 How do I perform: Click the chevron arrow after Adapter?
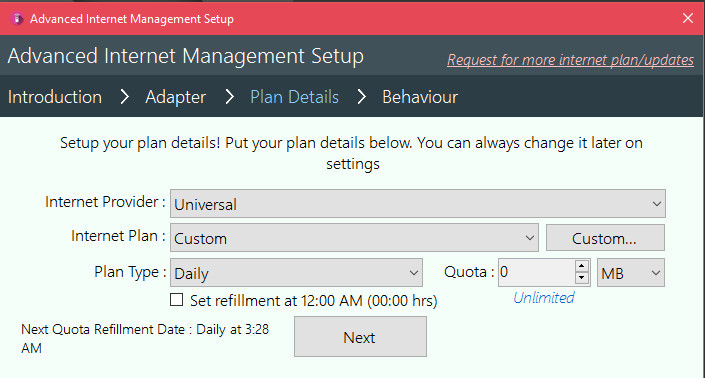point(229,97)
